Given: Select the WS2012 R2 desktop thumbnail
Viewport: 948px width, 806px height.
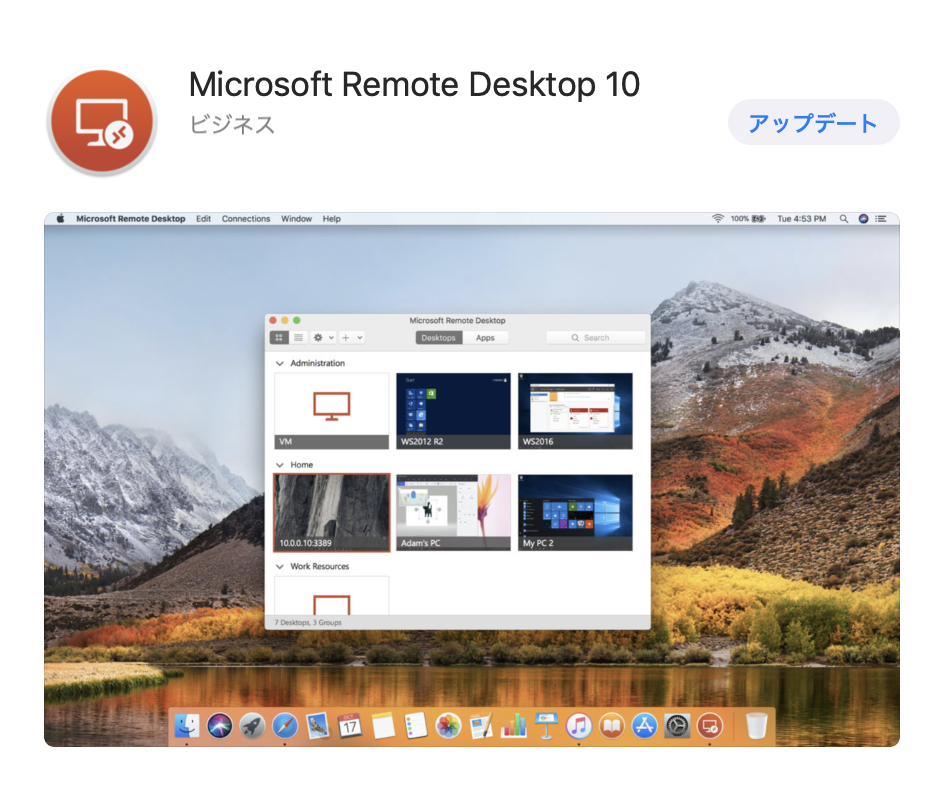Looking at the screenshot, I should coord(453,411).
